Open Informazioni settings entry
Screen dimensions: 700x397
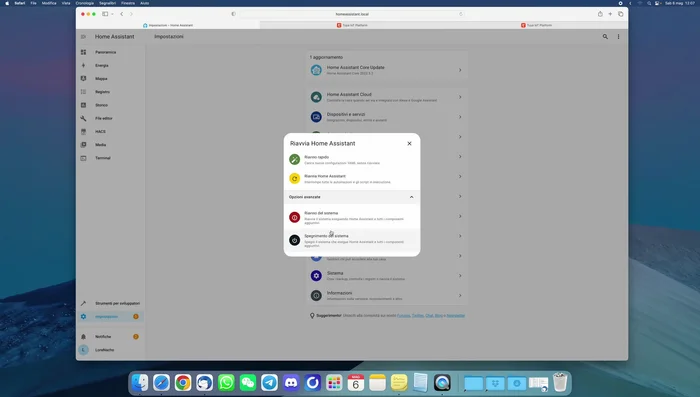click(387, 296)
